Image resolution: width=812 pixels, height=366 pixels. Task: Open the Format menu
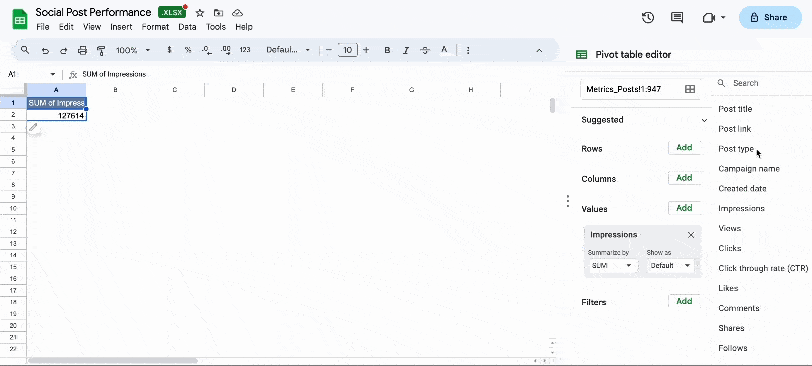pos(155,27)
